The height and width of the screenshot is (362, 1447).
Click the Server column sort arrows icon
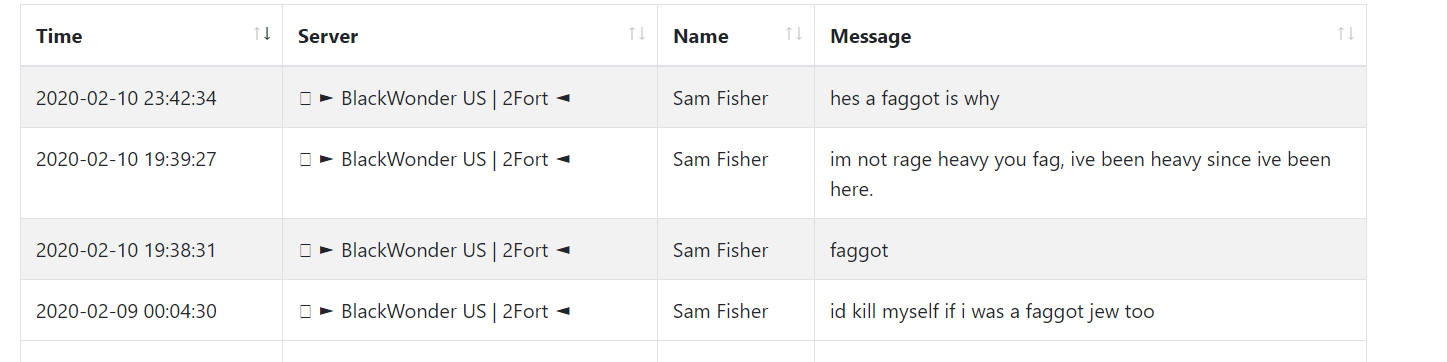636,34
